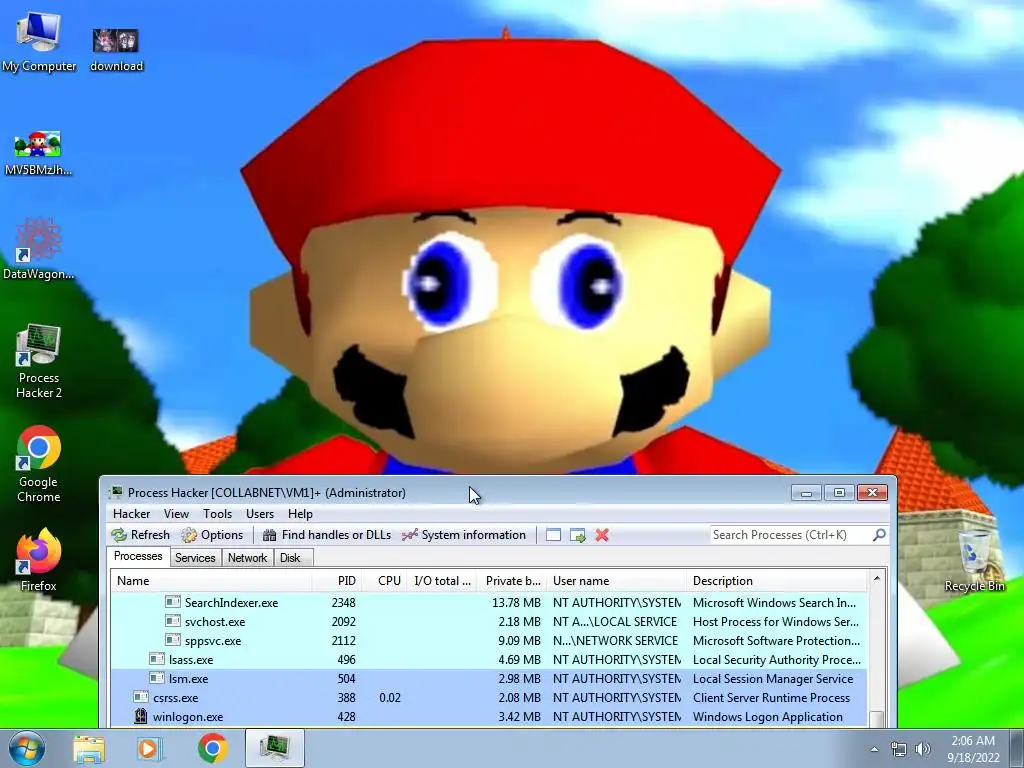Open the Tools menu
This screenshot has width=1024, height=768.
coord(217,514)
